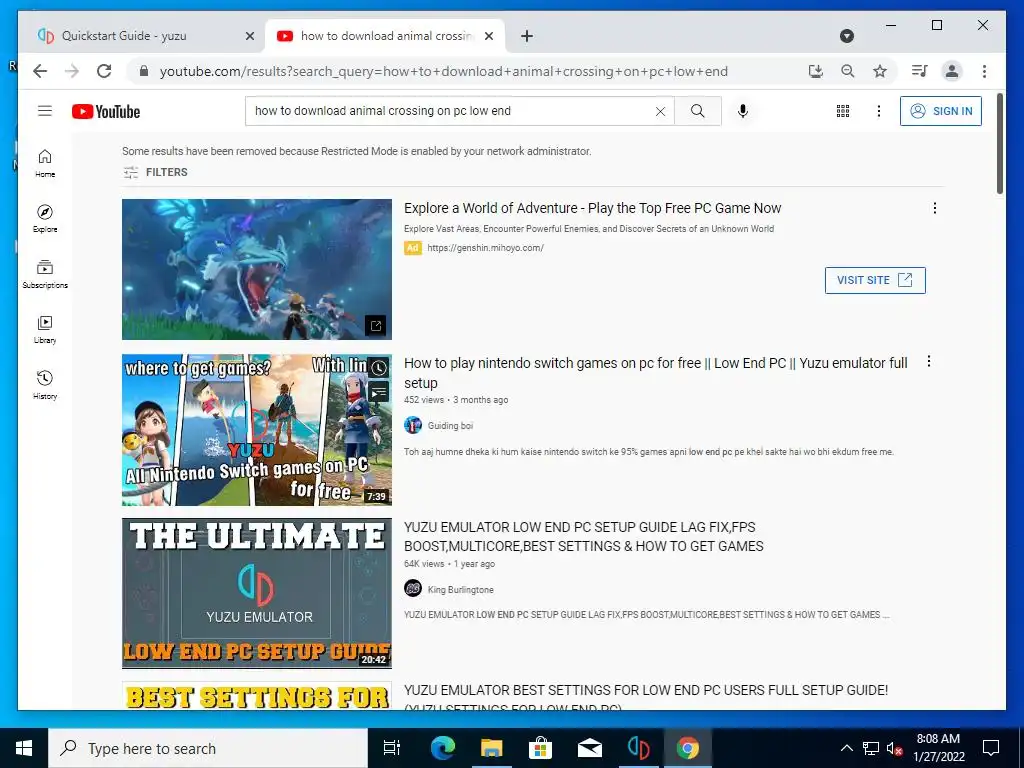Open the YouTube hamburger guide menu
This screenshot has width=1024, height=768.
(44, 111)
